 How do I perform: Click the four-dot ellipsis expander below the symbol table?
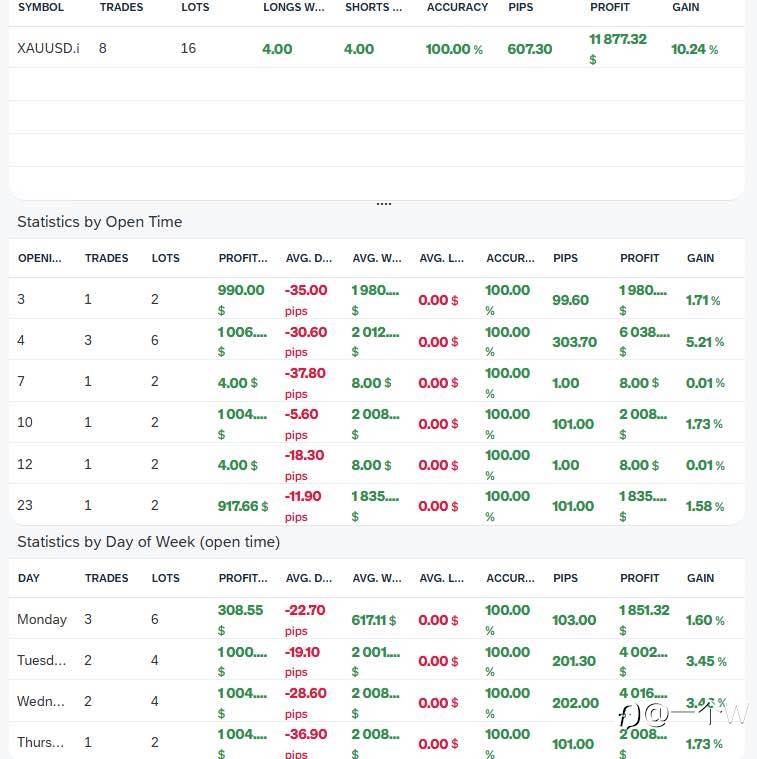click(384, 203)
